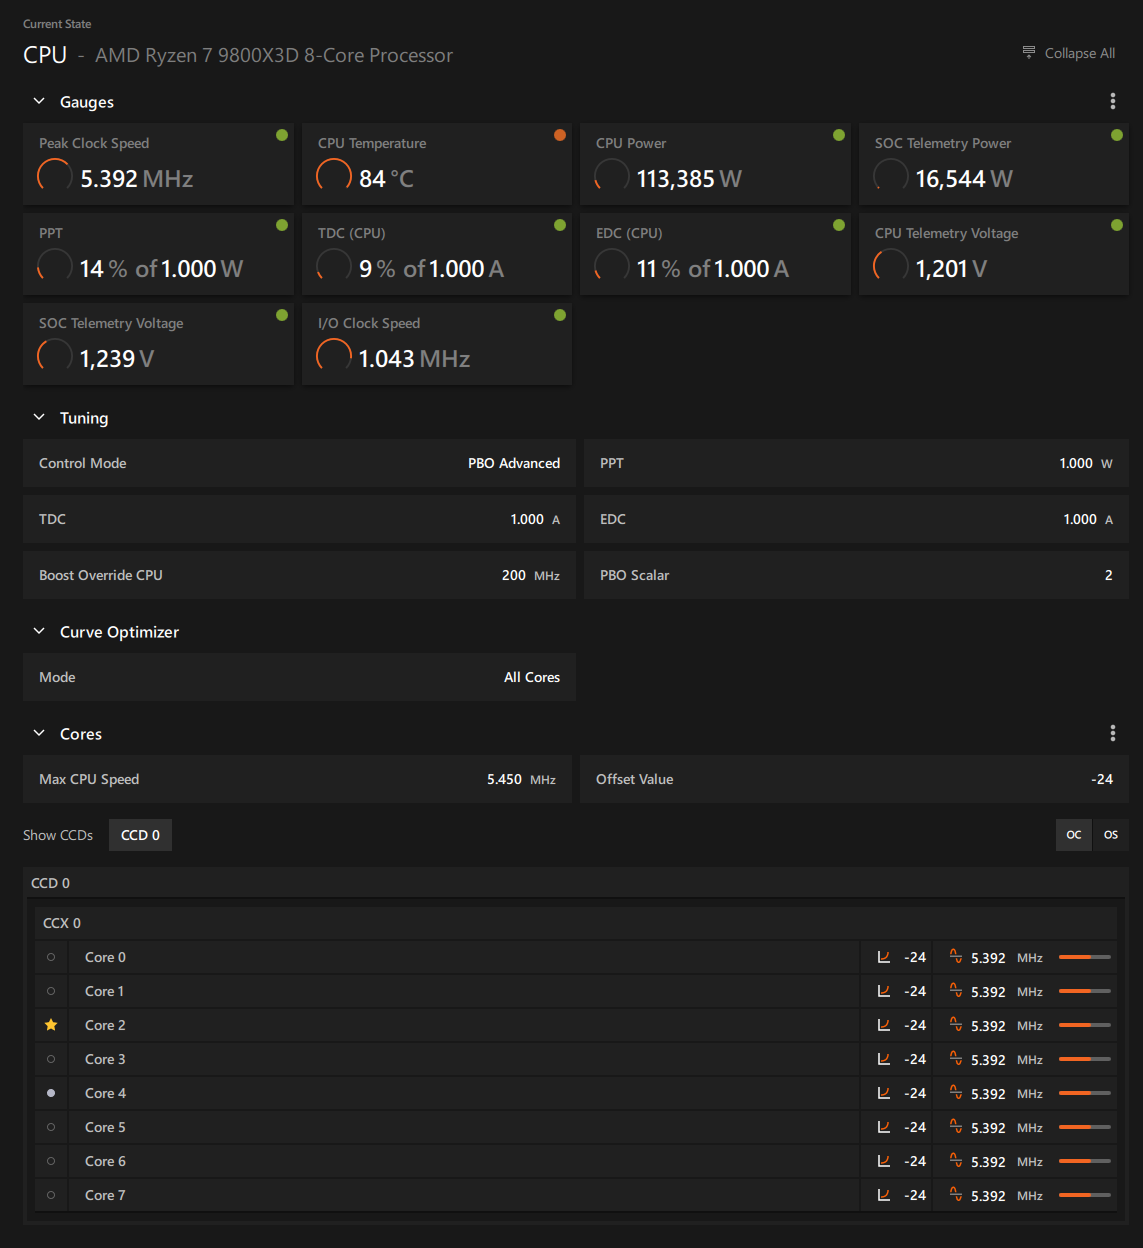The width and height of the screenshot is (1143, 1248).
Task: Click the TDC (CPU) gauge dial
Action: 334,267
